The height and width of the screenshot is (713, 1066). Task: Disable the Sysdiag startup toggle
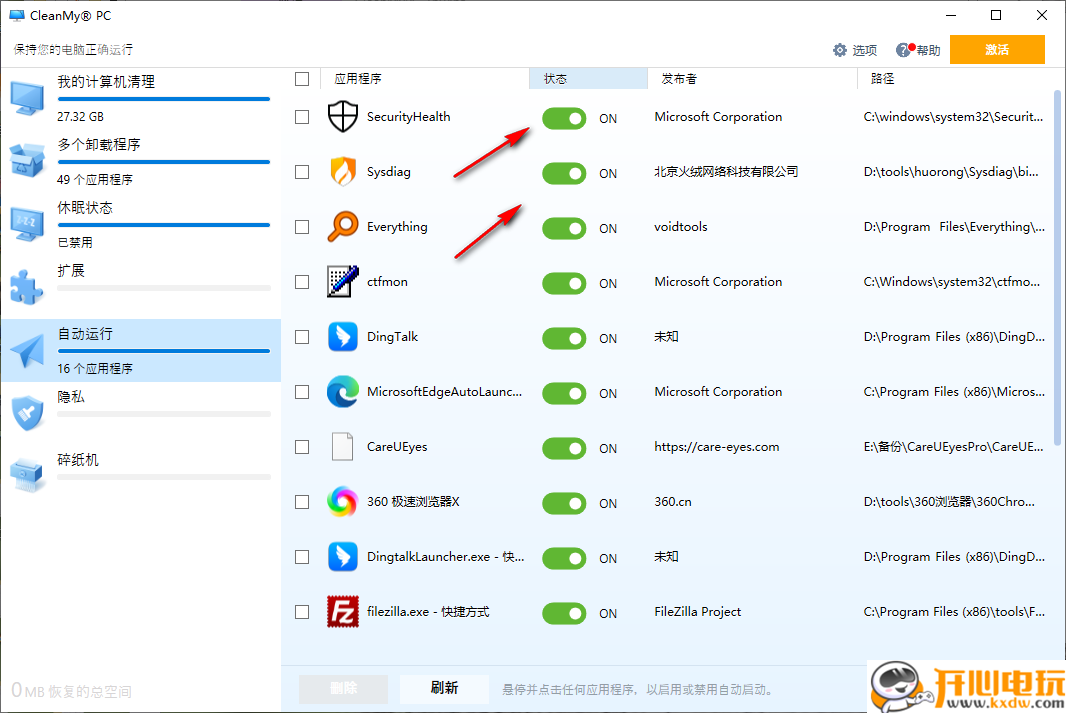tap(564, 173)
